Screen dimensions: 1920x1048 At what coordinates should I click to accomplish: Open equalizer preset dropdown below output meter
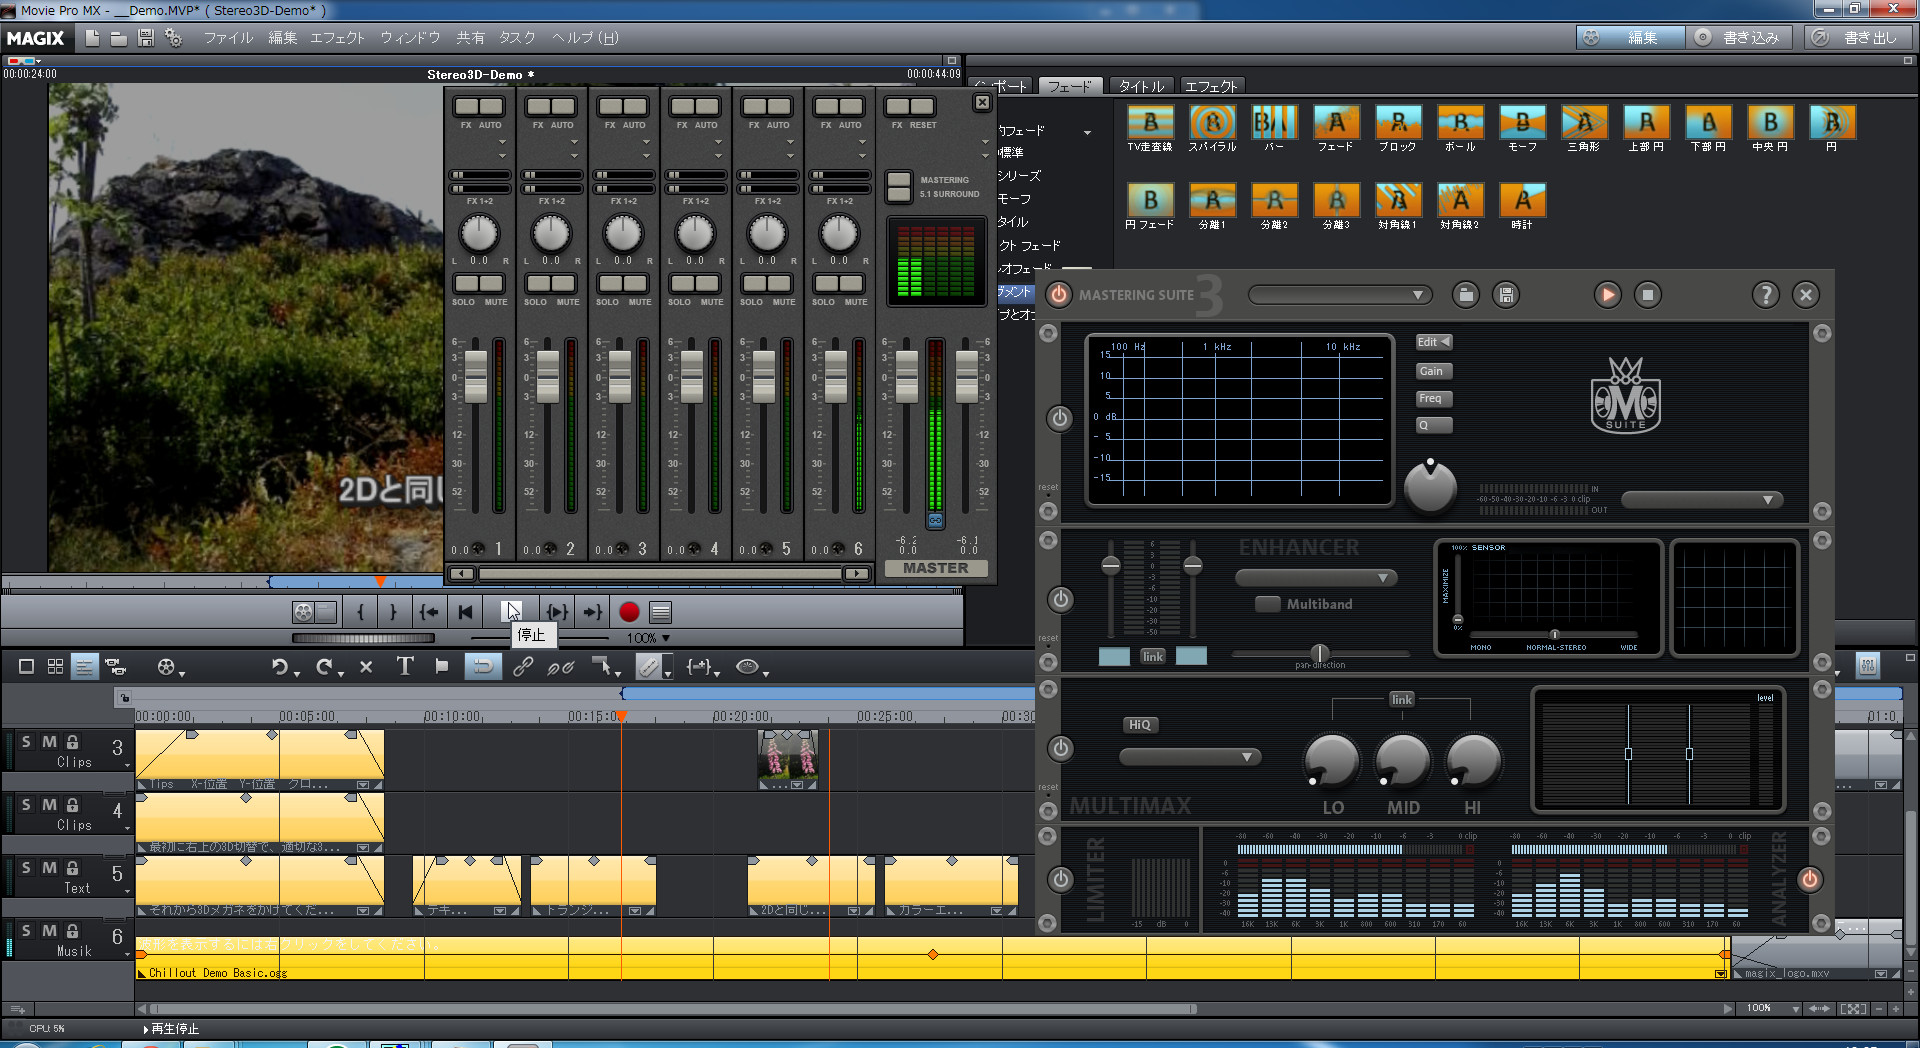tap(1702, 500)
